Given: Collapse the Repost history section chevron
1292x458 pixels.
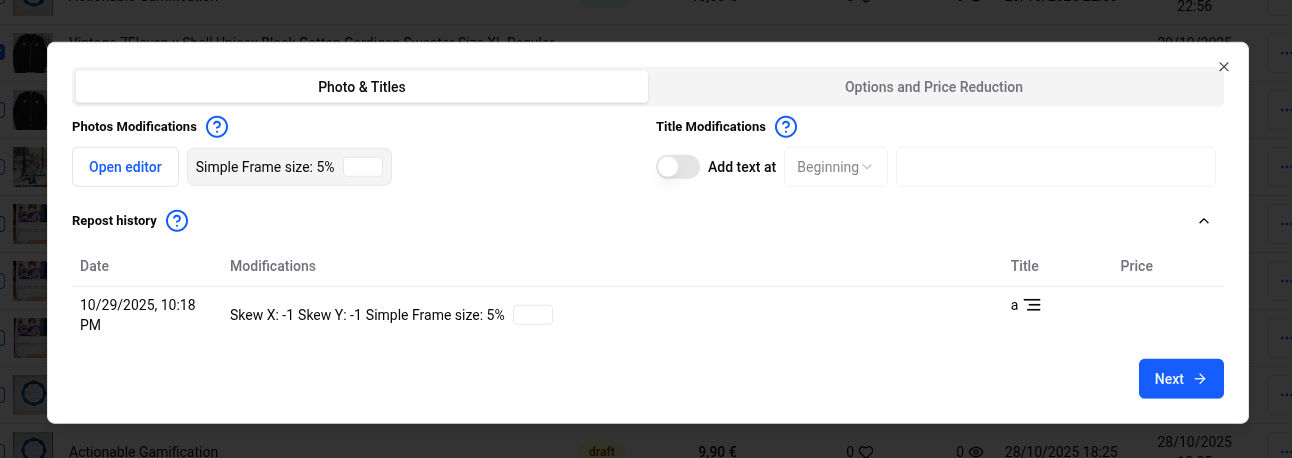Looking at the screenshot, I should 1204,221.
